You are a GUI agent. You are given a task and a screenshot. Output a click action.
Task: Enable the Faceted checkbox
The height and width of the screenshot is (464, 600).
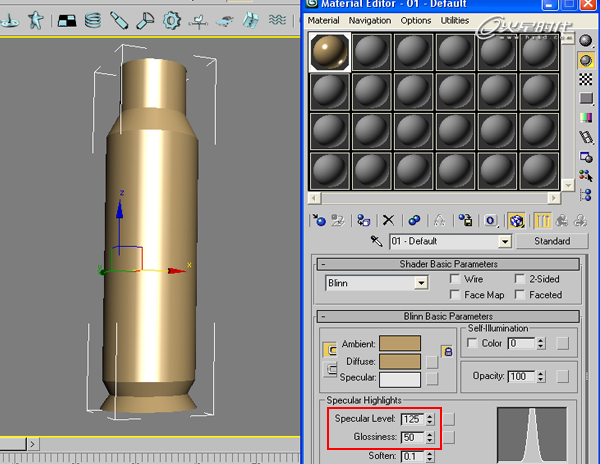[x=520, y=295]
